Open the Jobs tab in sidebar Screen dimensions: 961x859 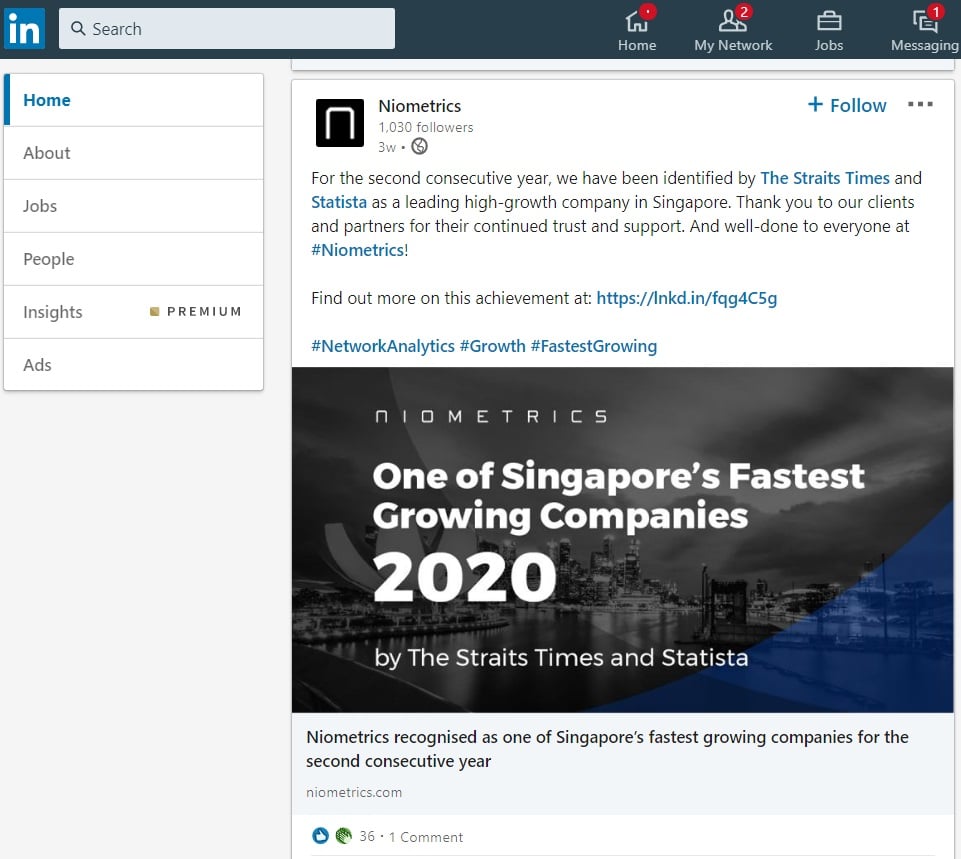coord(134,206)
